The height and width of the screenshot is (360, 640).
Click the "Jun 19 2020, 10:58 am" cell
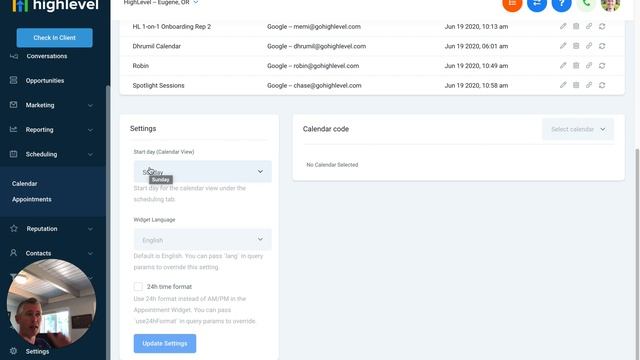click(x=476, y=85)
